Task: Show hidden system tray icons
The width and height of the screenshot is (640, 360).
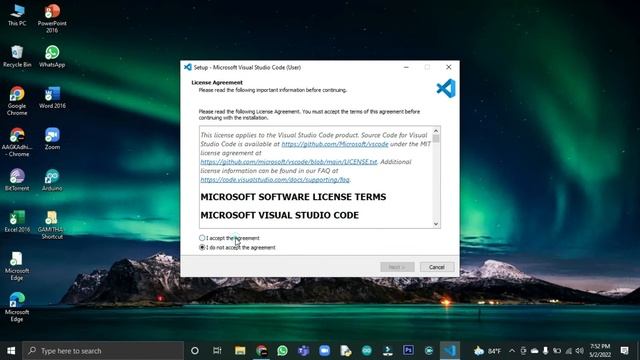Action: (x=512, y=351)
